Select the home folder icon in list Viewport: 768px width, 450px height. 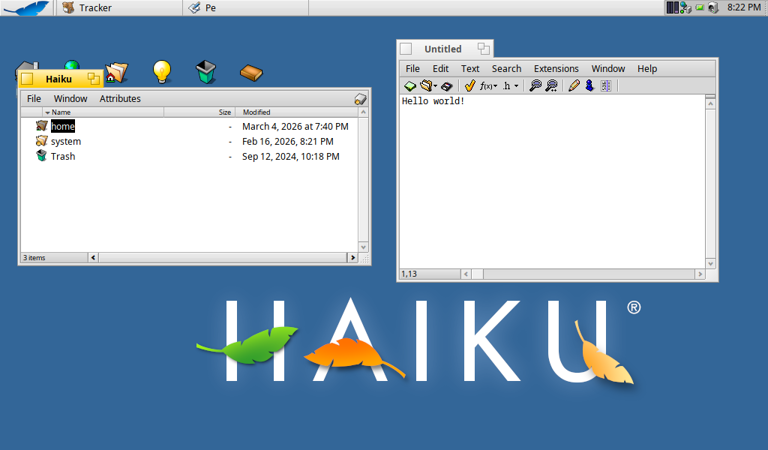tap(42, 126)
